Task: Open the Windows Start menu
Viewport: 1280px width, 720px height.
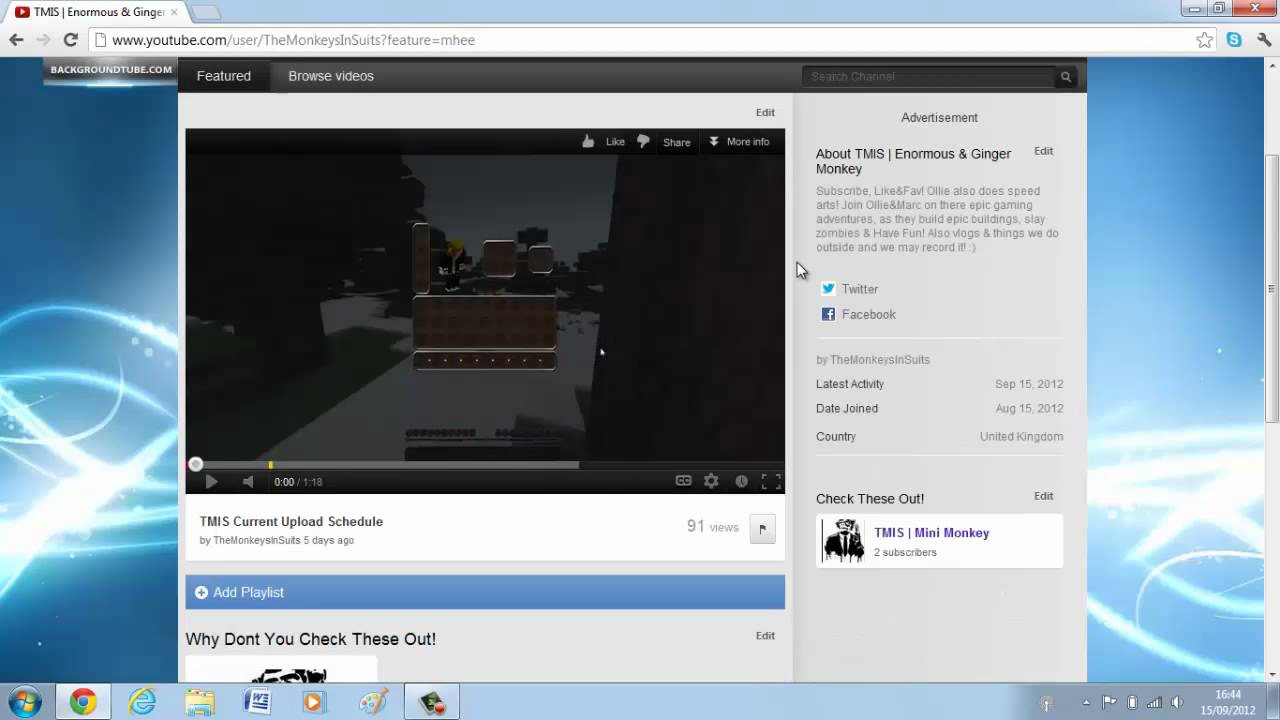Action: (24, 701)
